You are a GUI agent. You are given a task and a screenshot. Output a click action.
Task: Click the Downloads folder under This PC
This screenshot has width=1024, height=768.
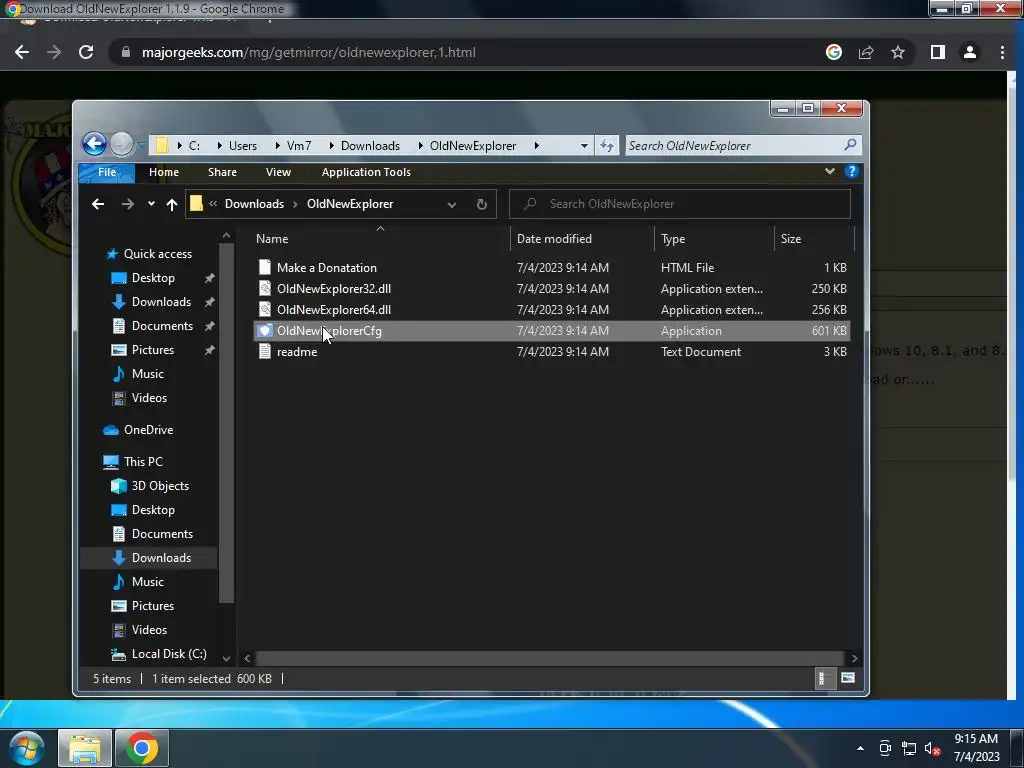tap(161, 558)
